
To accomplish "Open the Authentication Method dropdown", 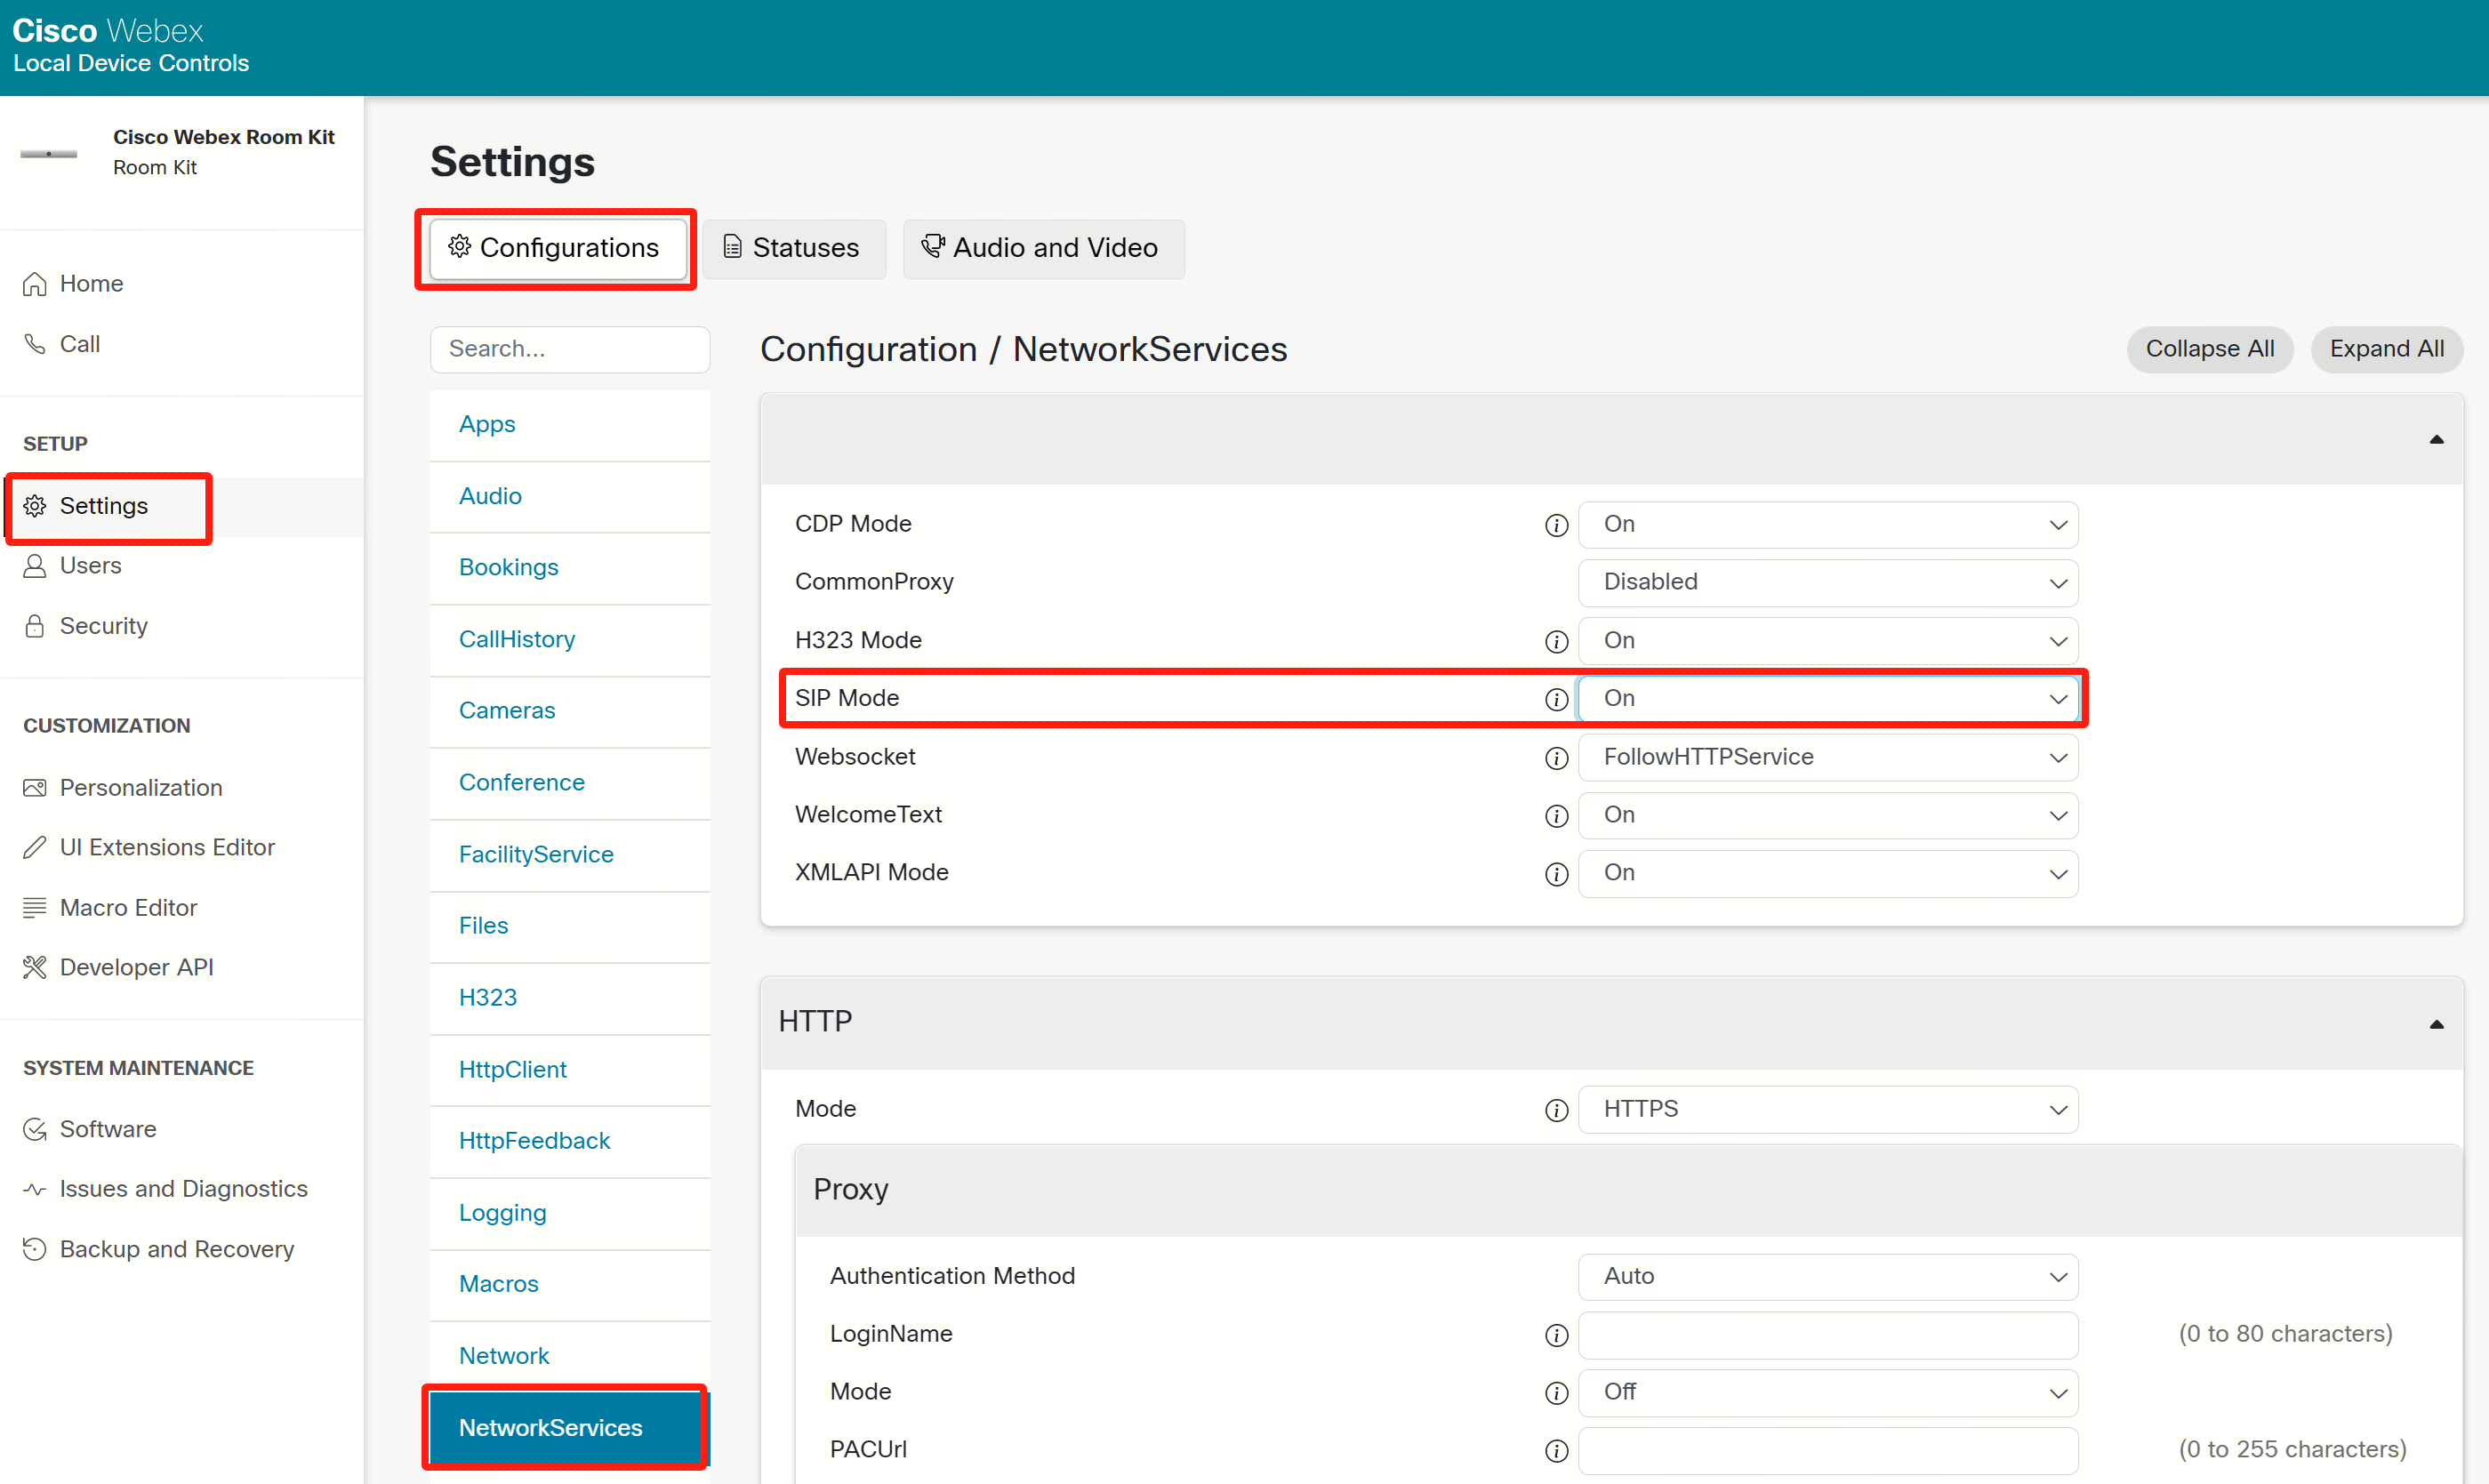I will [1828, 1277].
